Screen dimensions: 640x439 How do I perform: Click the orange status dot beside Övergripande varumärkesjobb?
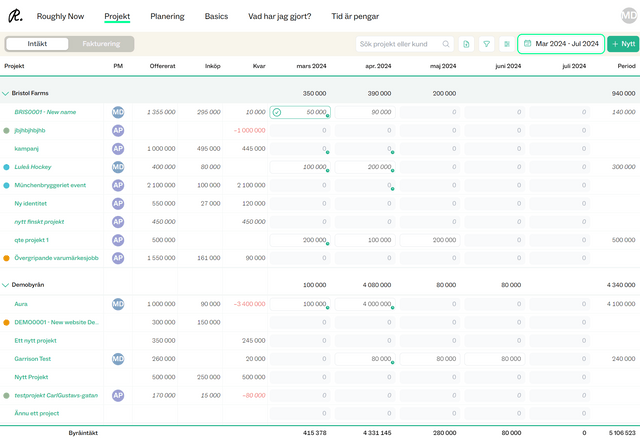pyautogui.click(x=6, y=258)
